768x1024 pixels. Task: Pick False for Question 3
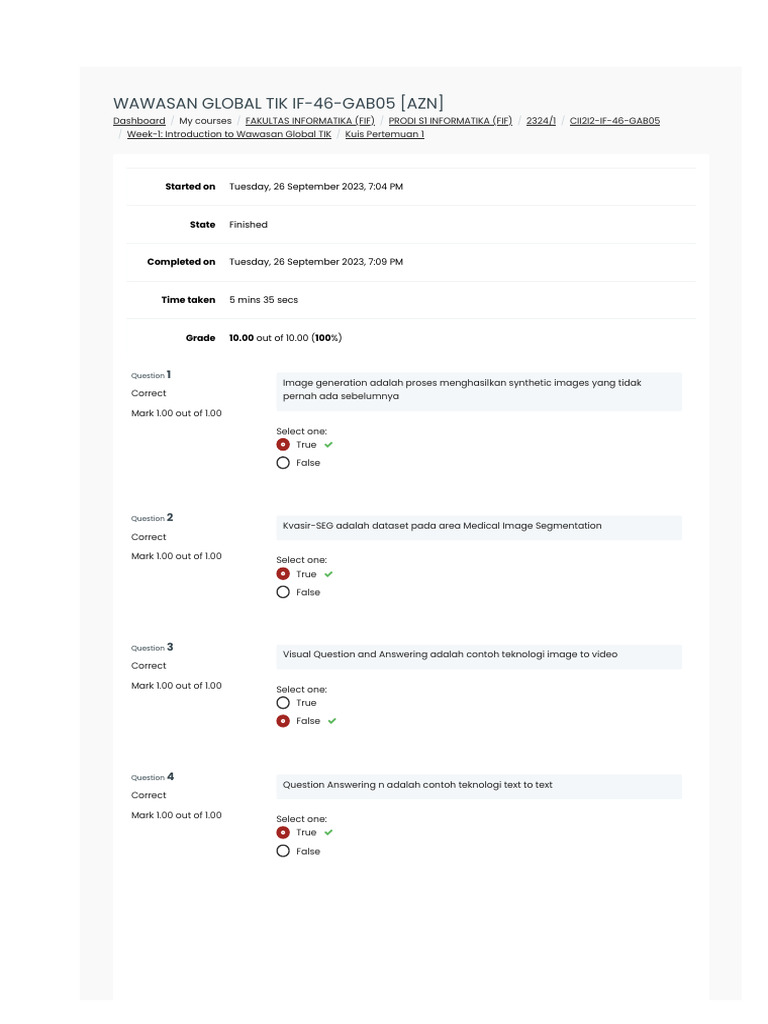coord(283,721)
